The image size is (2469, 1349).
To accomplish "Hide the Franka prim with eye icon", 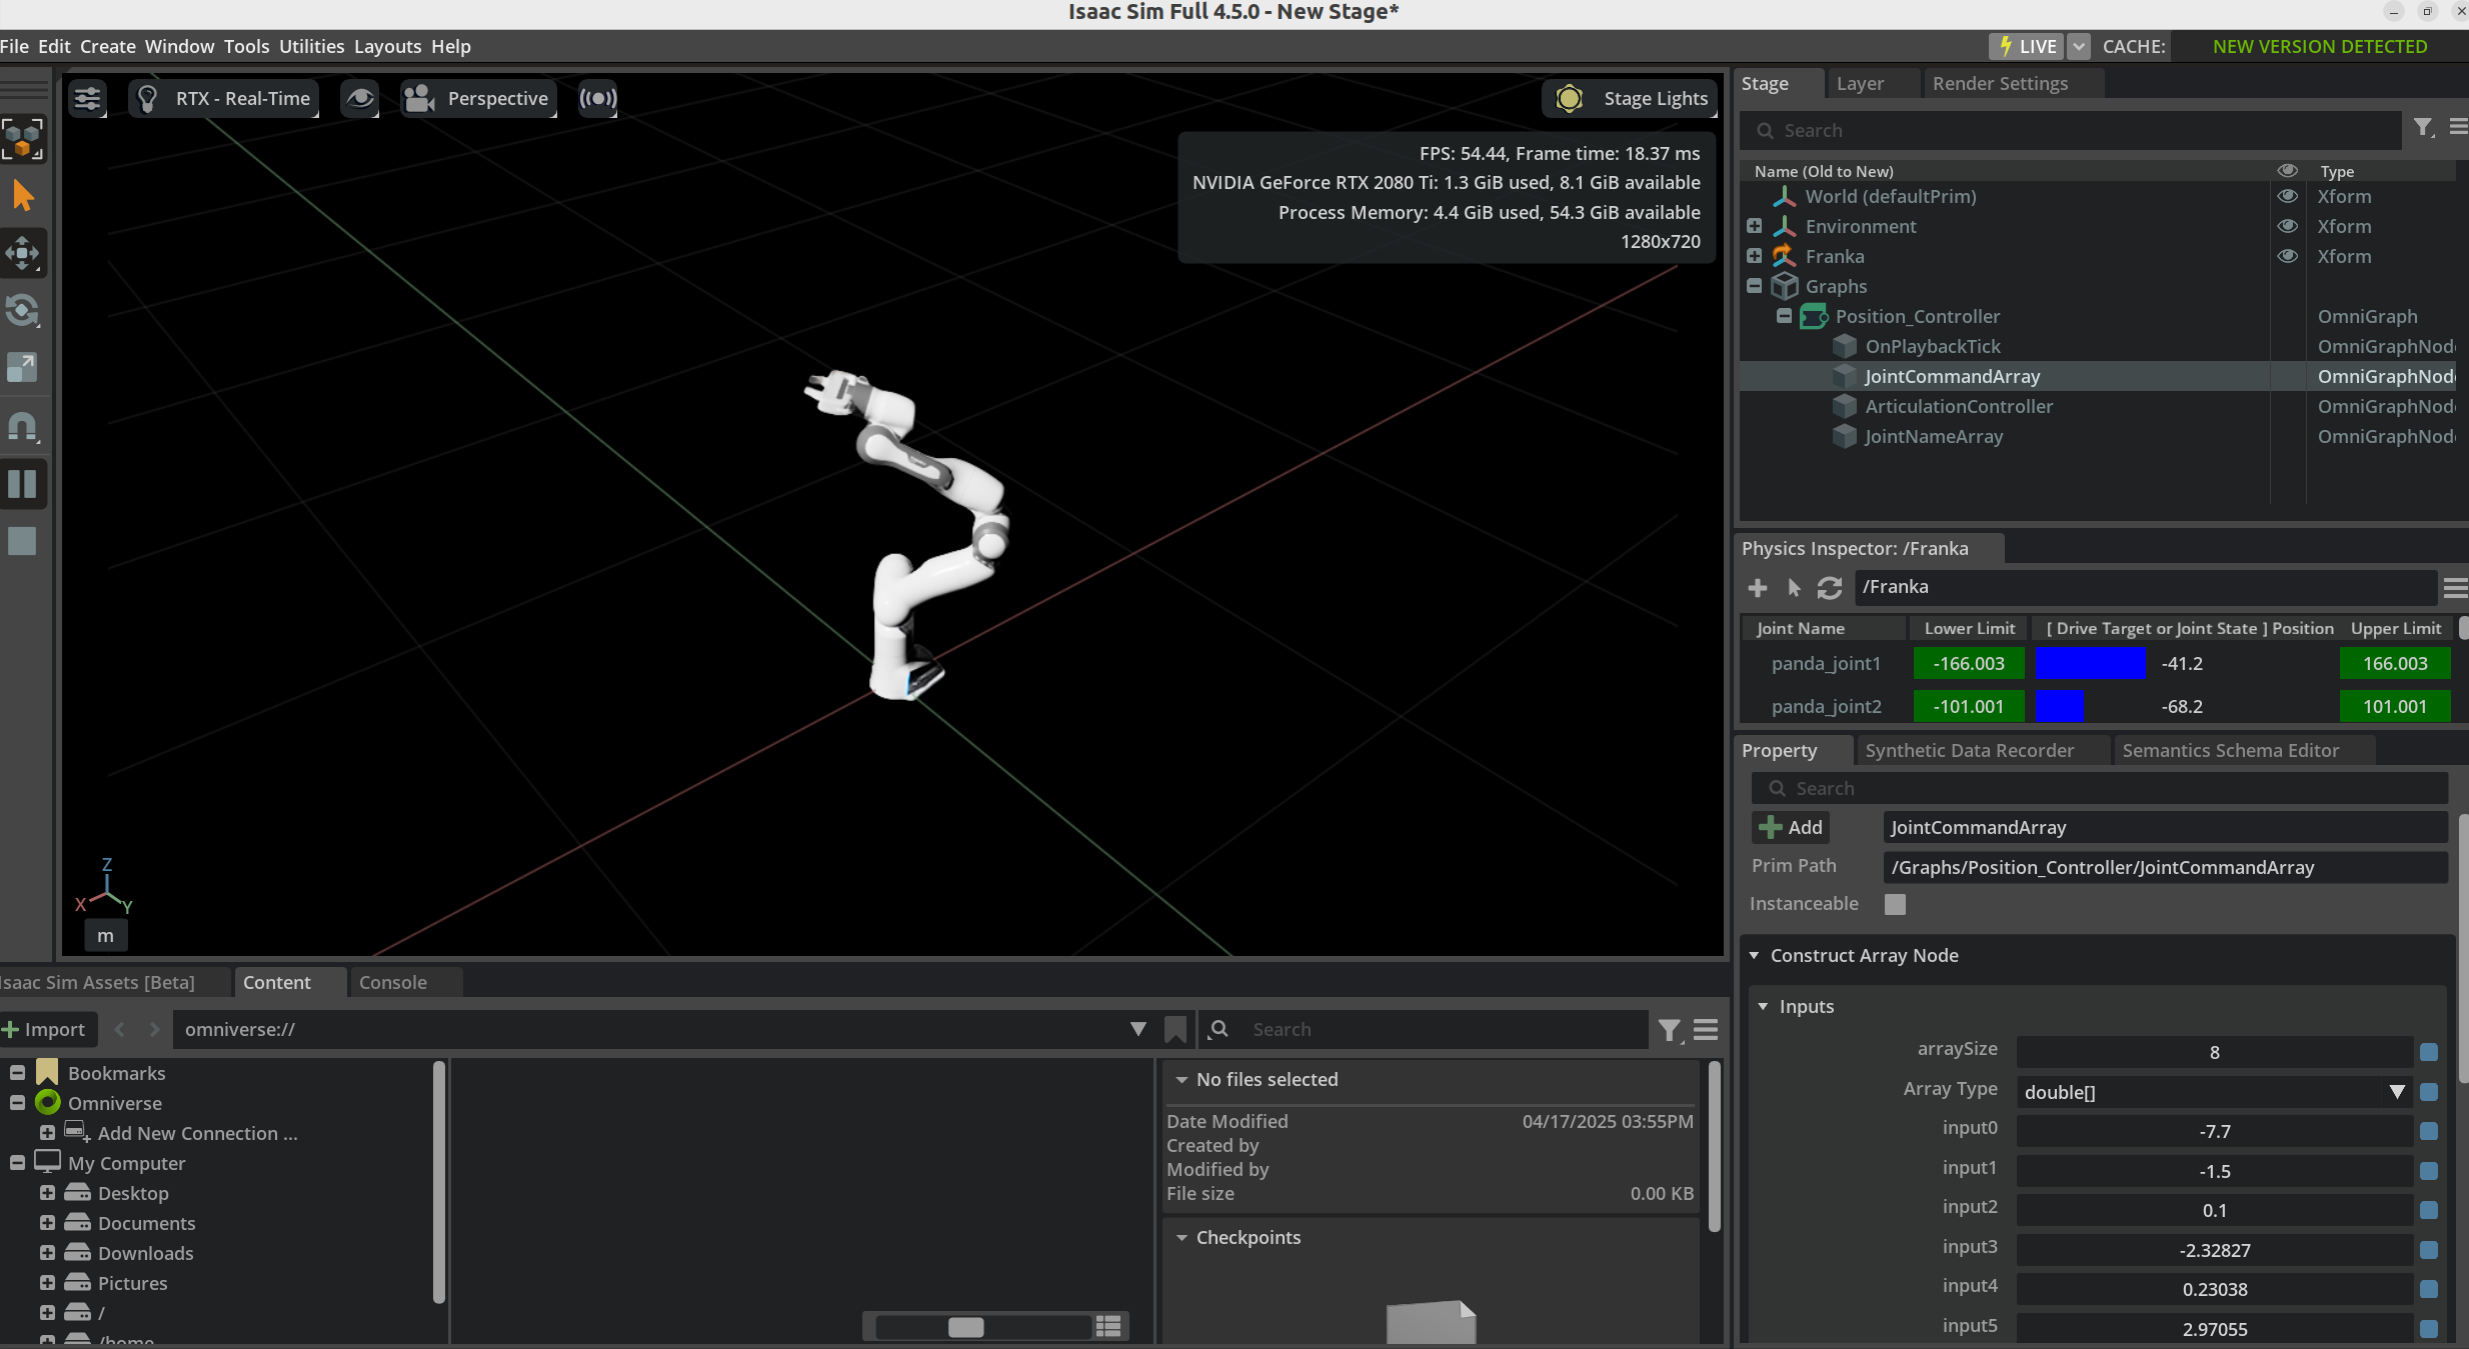I will [2287, 256].
